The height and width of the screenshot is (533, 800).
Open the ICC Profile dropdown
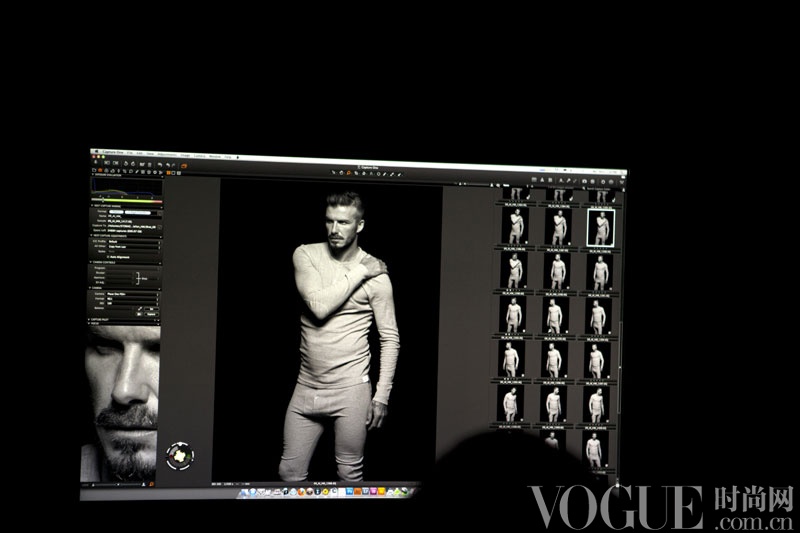click(x=134, y=242)
